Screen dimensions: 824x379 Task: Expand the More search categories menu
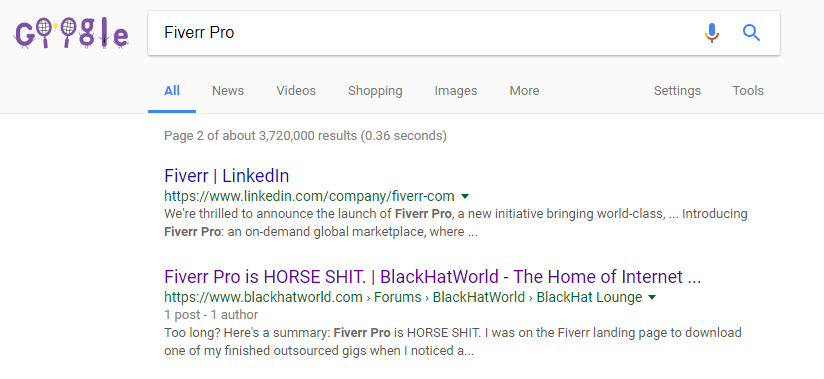tap(524, 90)
